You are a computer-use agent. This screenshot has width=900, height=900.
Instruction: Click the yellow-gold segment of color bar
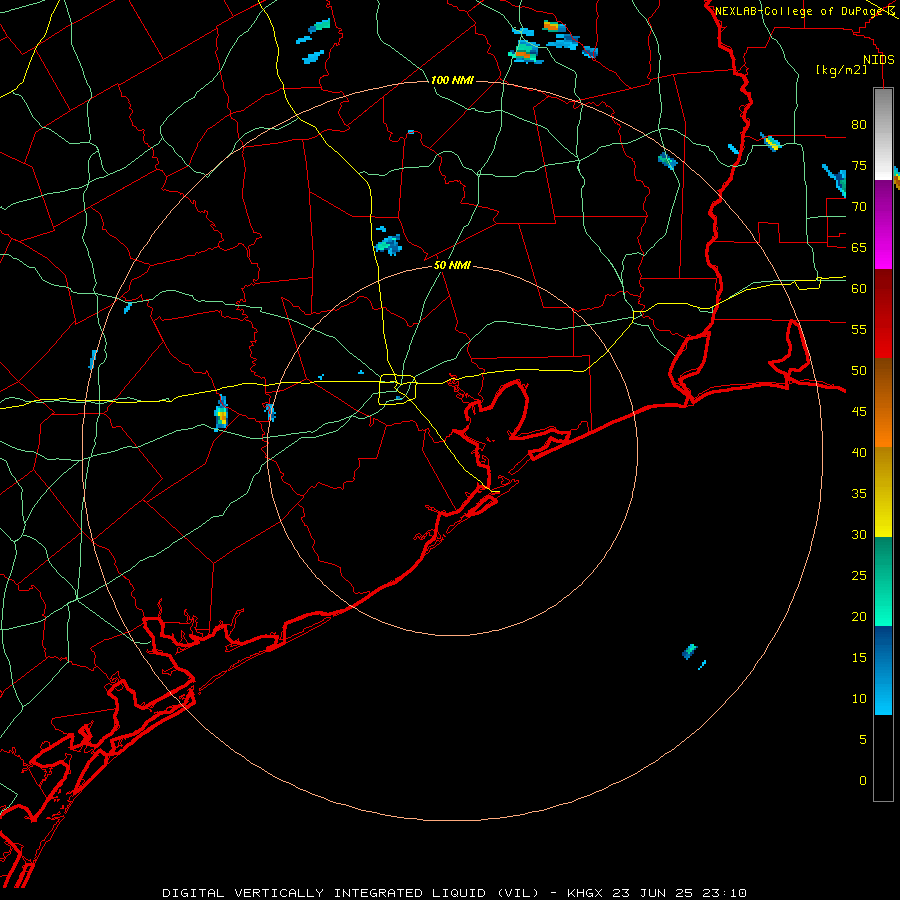coord(883,492)
